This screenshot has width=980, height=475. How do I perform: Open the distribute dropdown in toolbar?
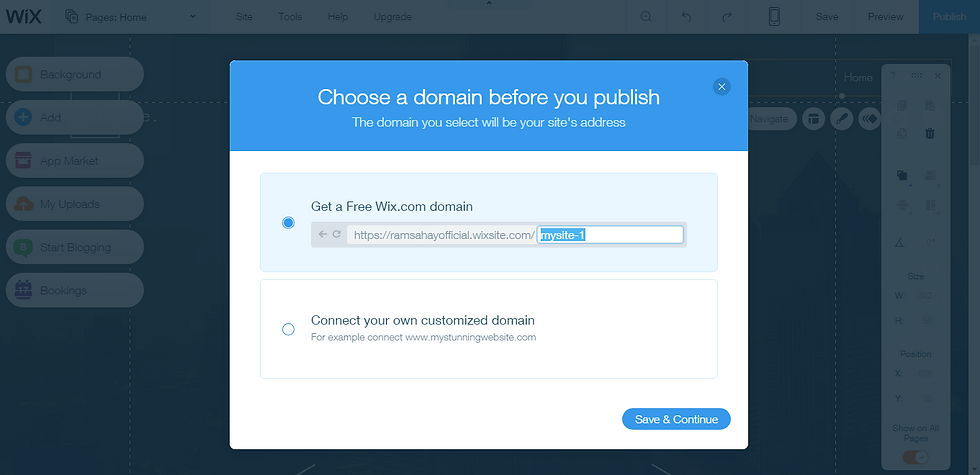902,206
